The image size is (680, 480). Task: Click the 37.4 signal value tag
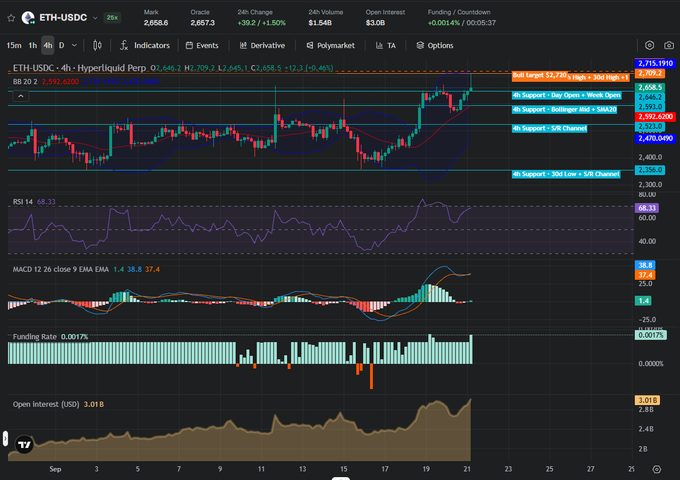(x=645, y=275)
